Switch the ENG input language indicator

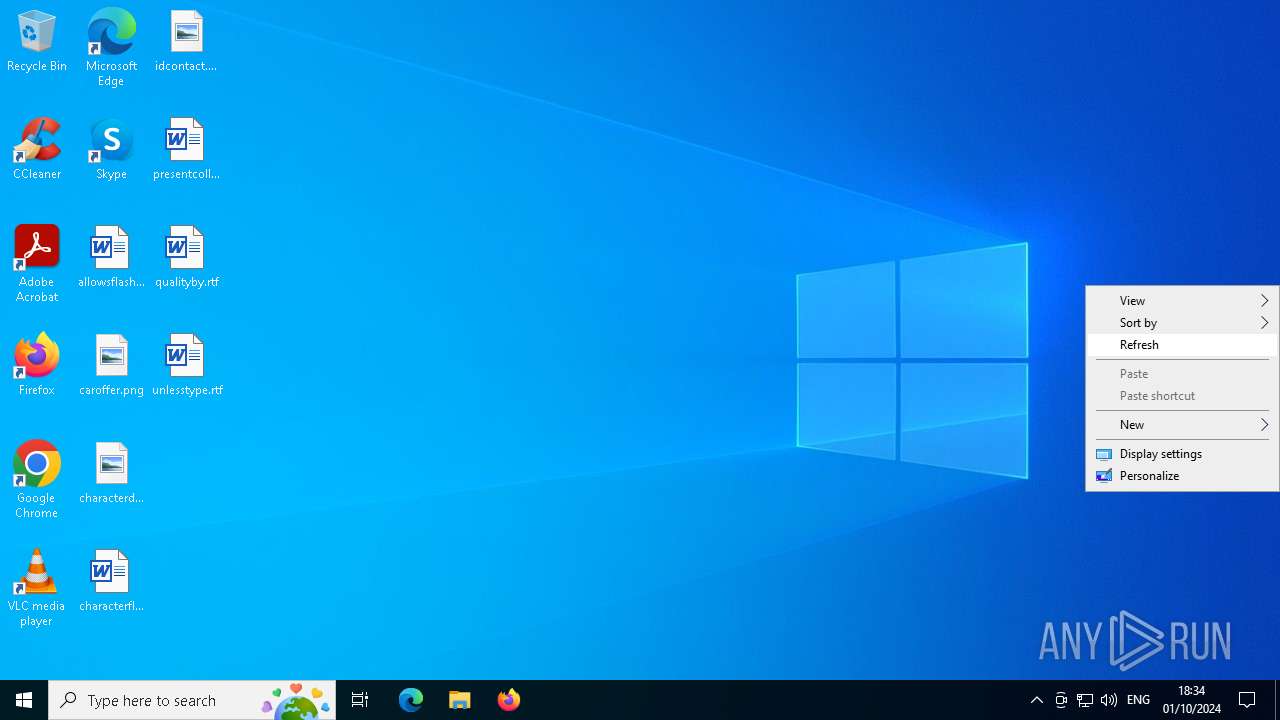pyautogui.click(x=1138, y=700)
